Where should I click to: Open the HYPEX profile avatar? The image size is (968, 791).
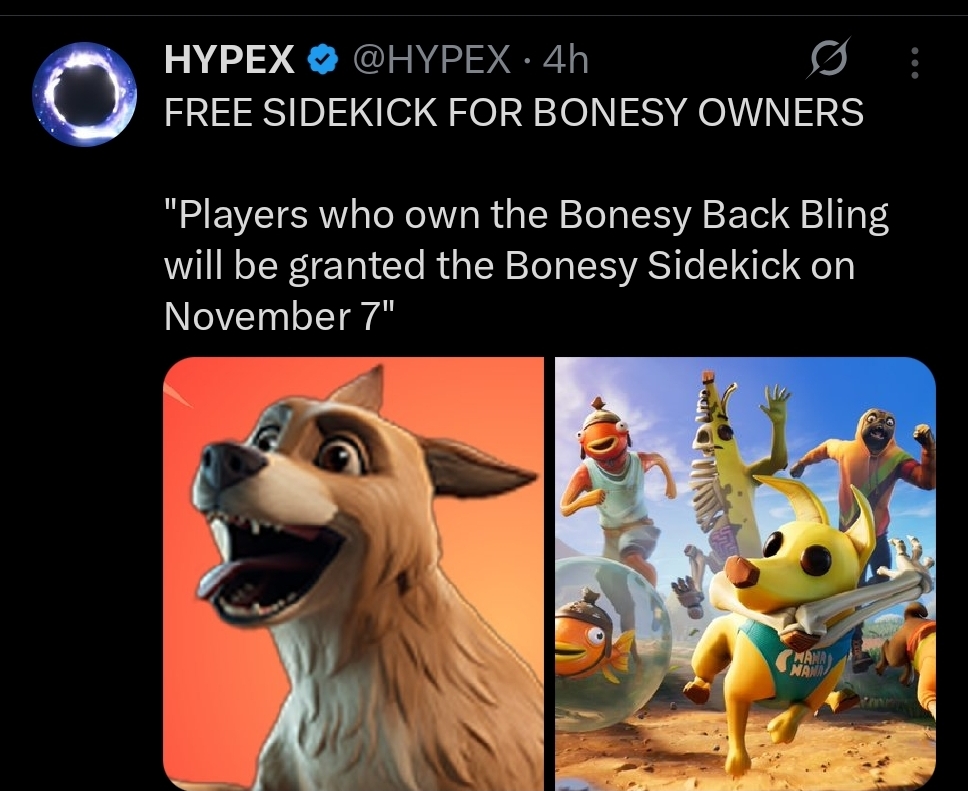[85, 94]
